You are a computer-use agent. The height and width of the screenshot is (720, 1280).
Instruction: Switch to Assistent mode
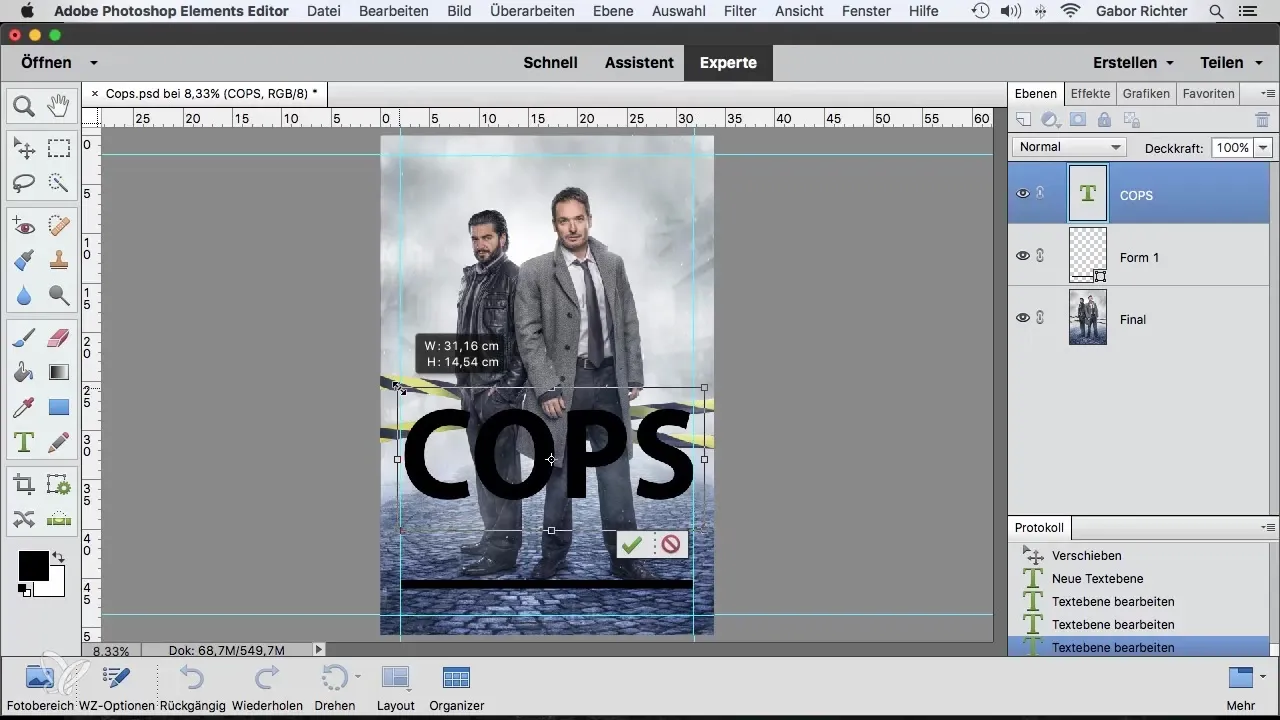[x=639, y=62]
